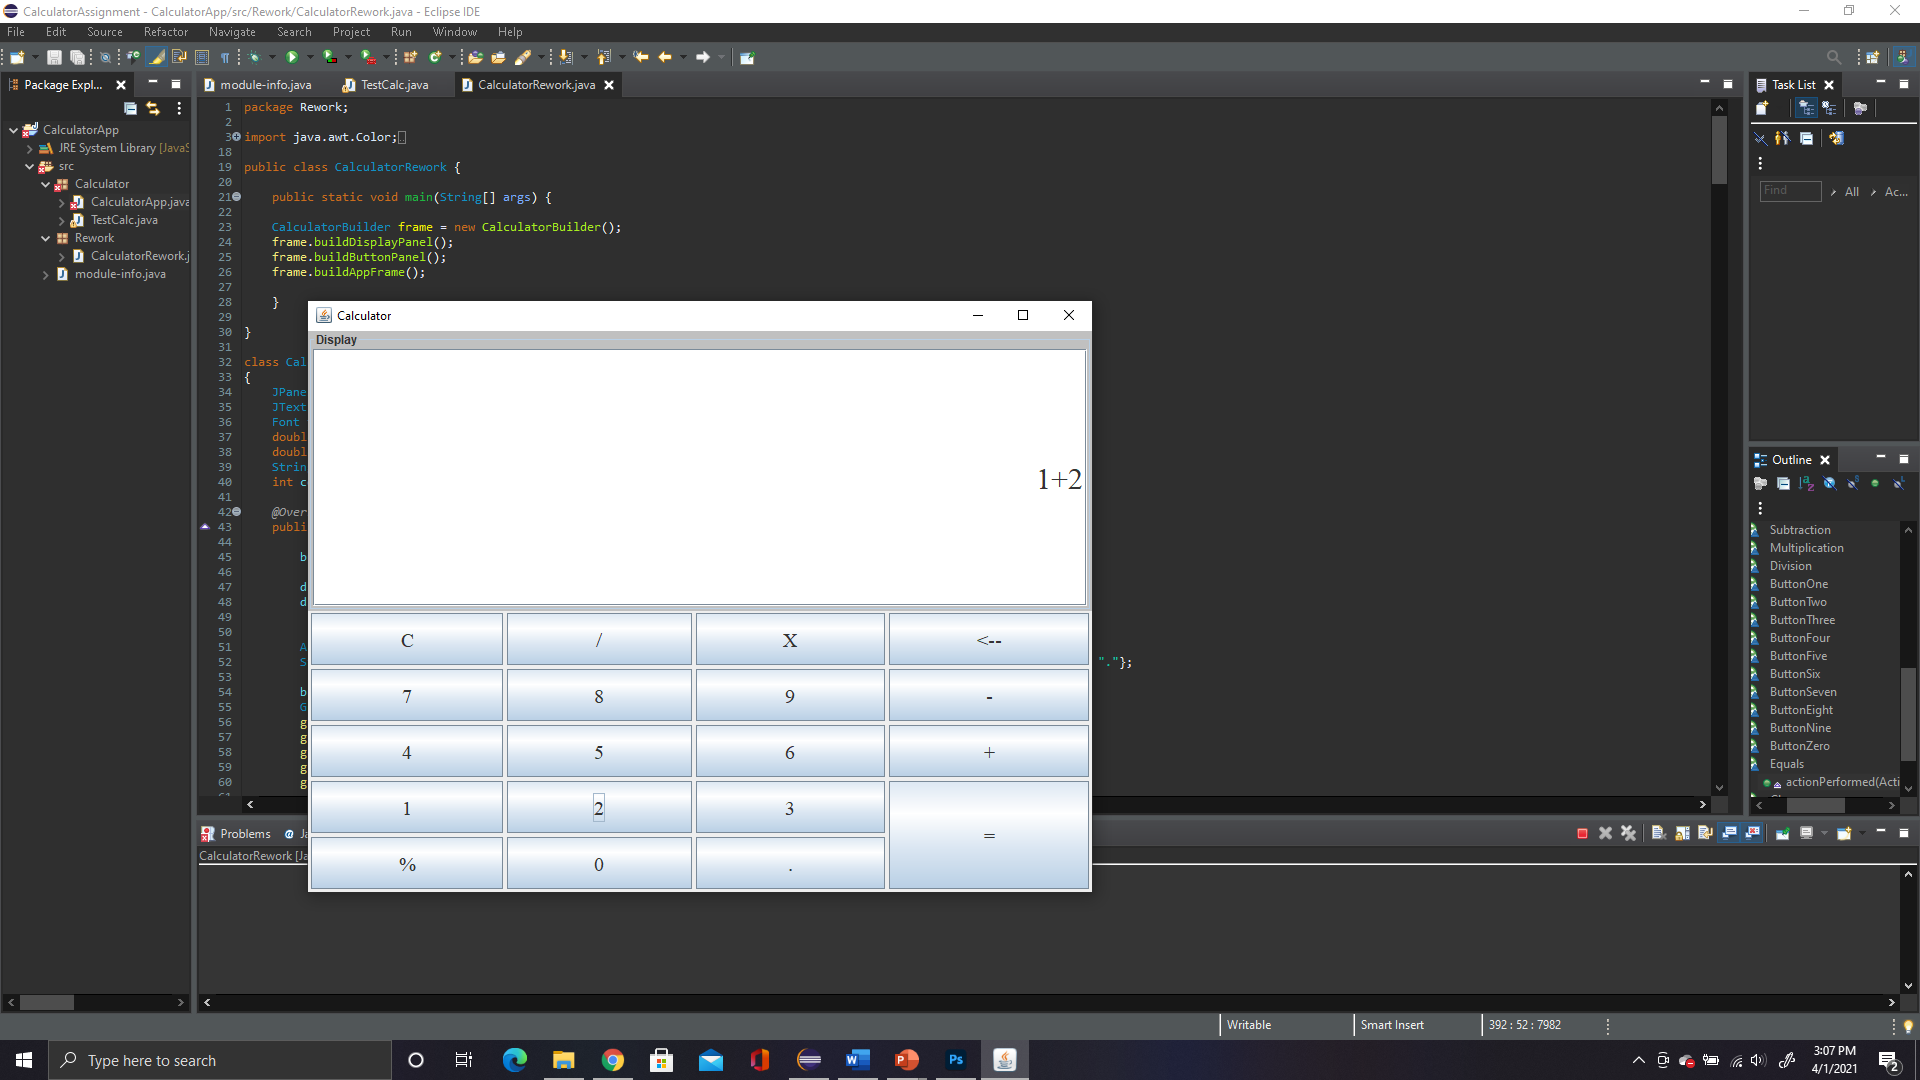
Task: Sort Outline members alphabetically
Action: (1805, 483)
